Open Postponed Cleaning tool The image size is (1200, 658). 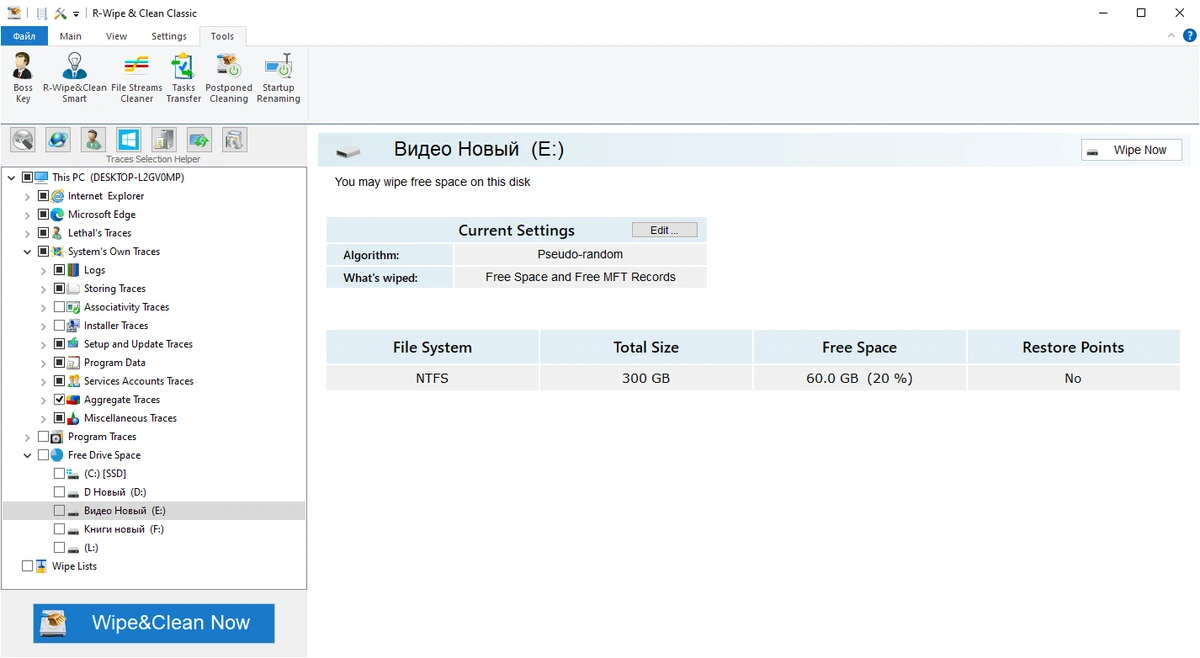pos(228,78)
